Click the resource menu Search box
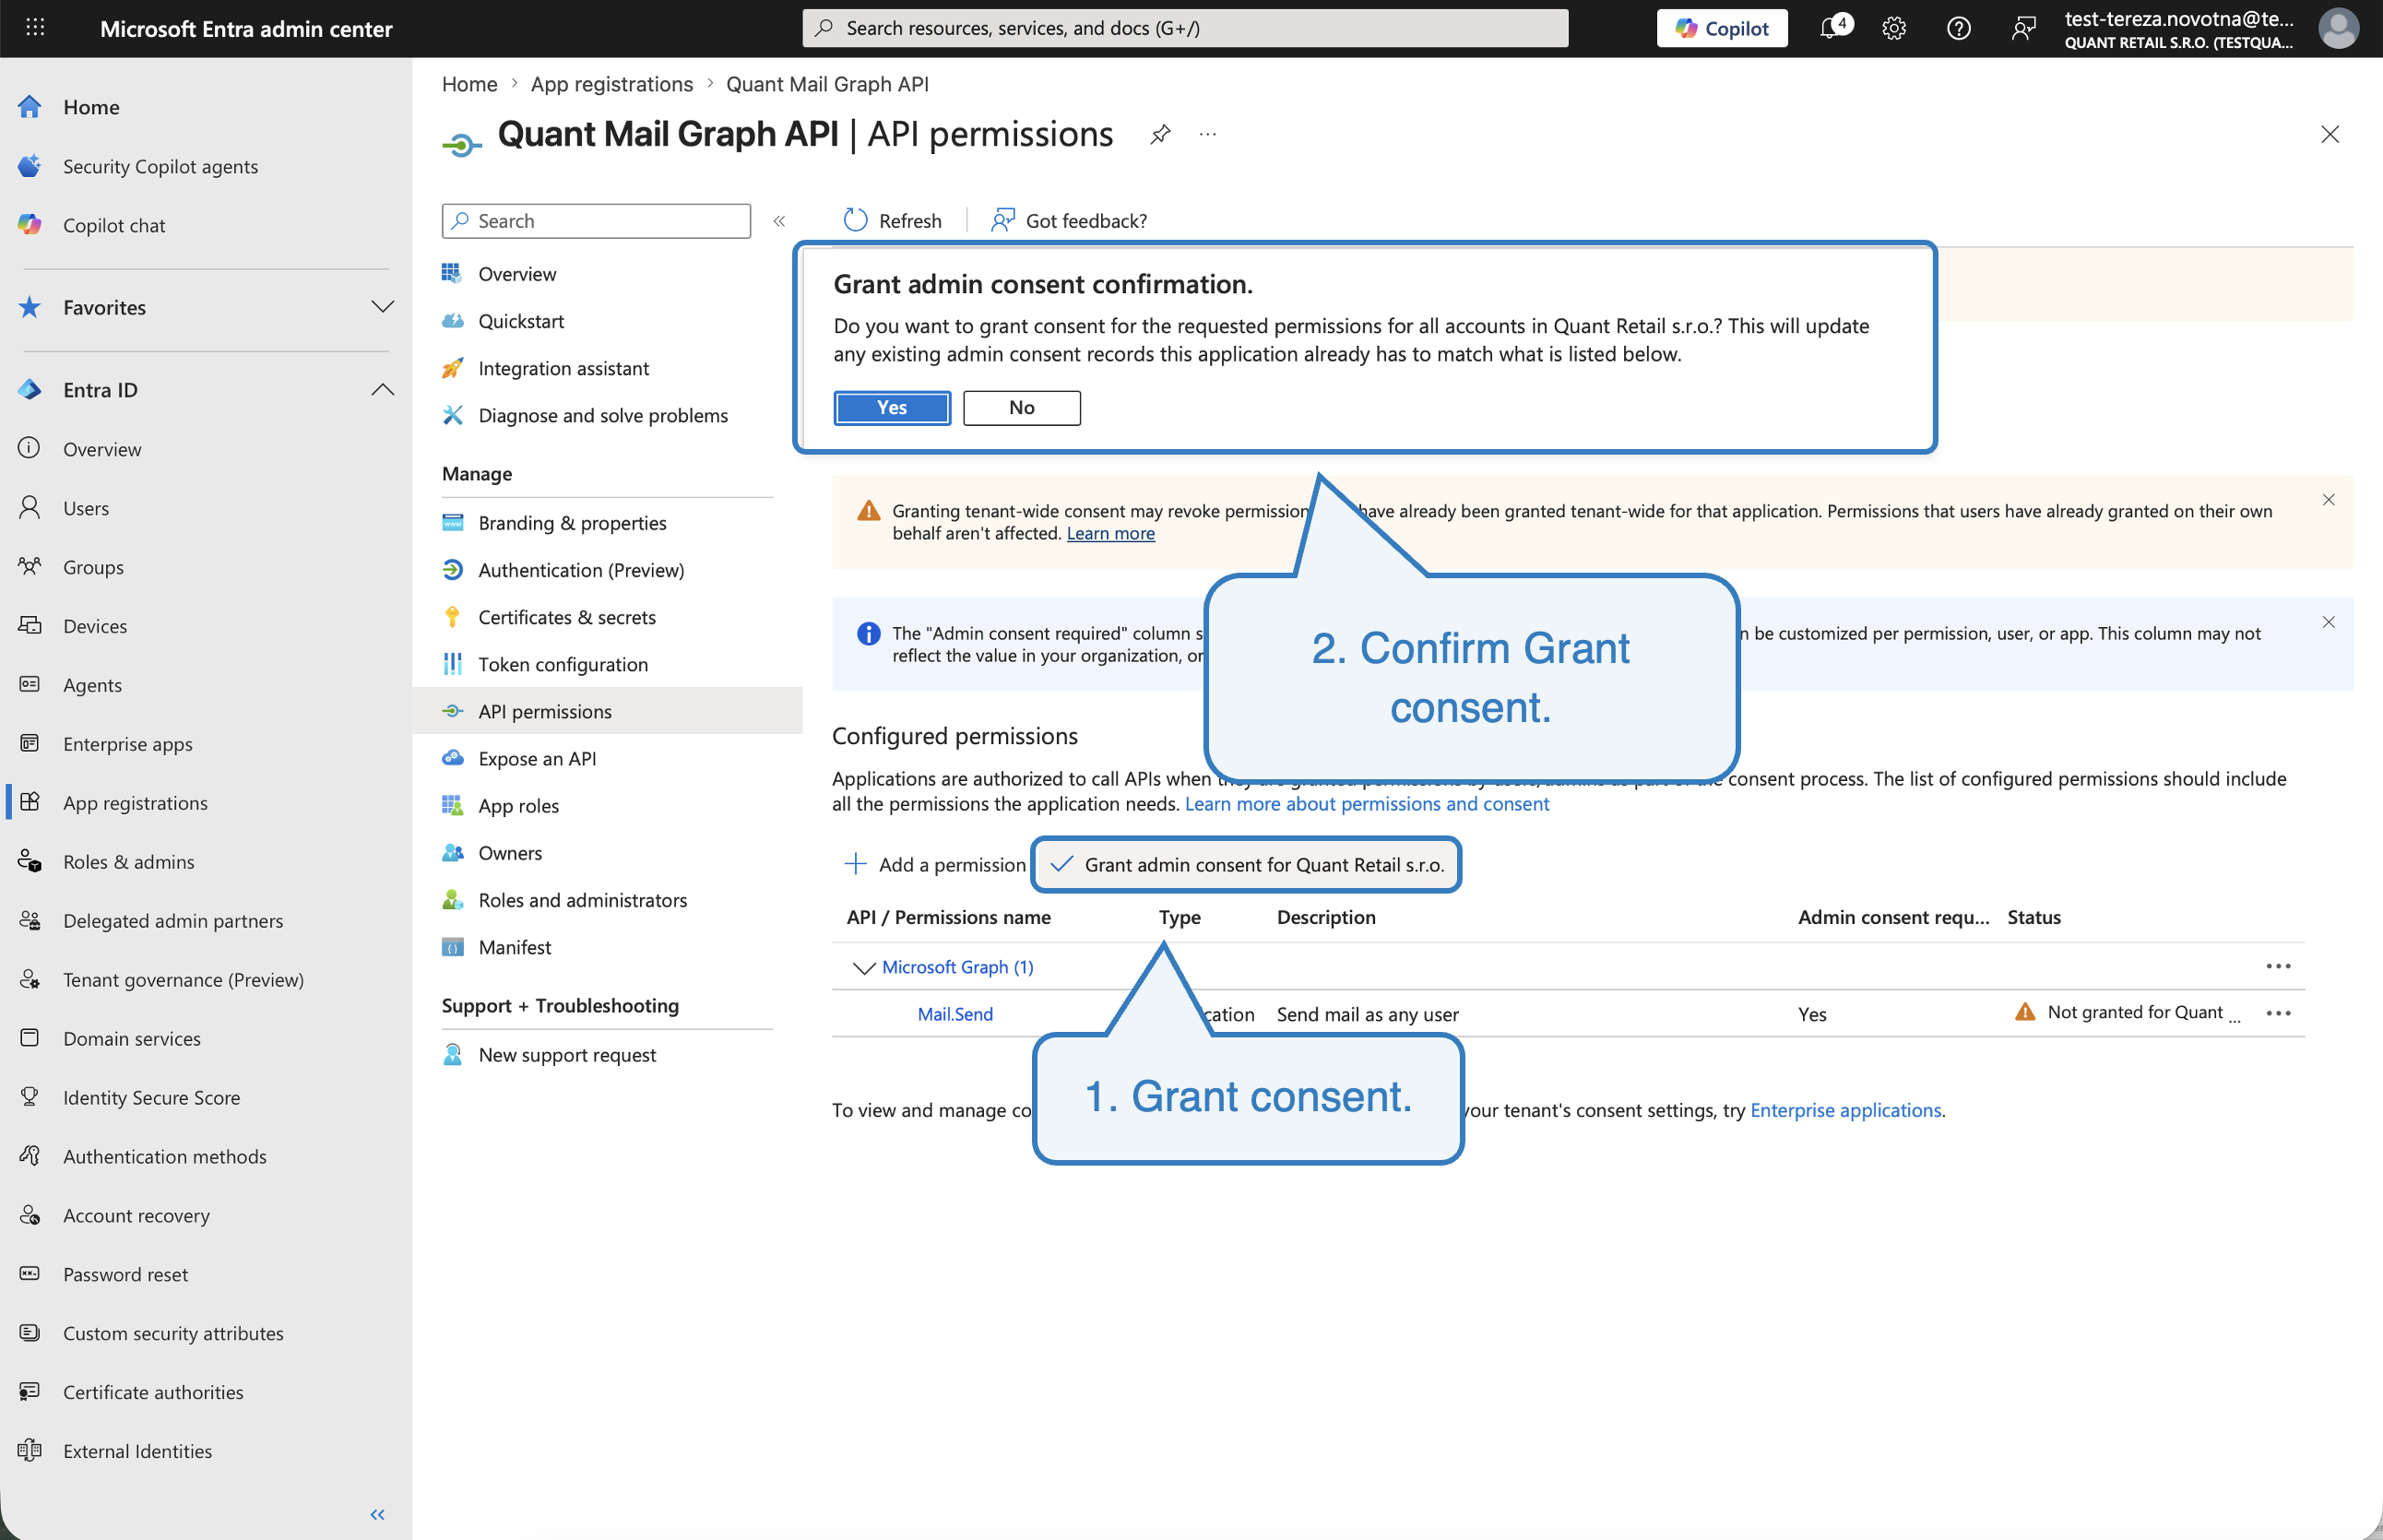Image resolution: width=2383 pixels, height=1540 pixels. point(596,221)
